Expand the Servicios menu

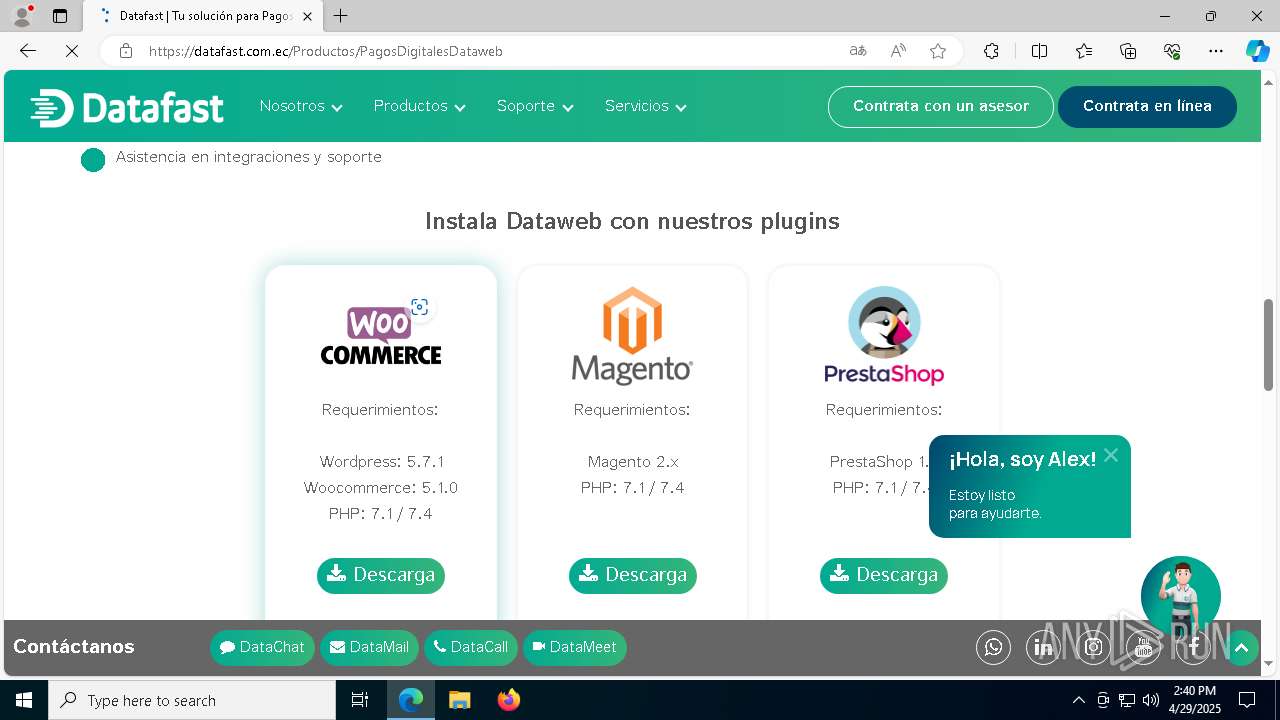646,106
